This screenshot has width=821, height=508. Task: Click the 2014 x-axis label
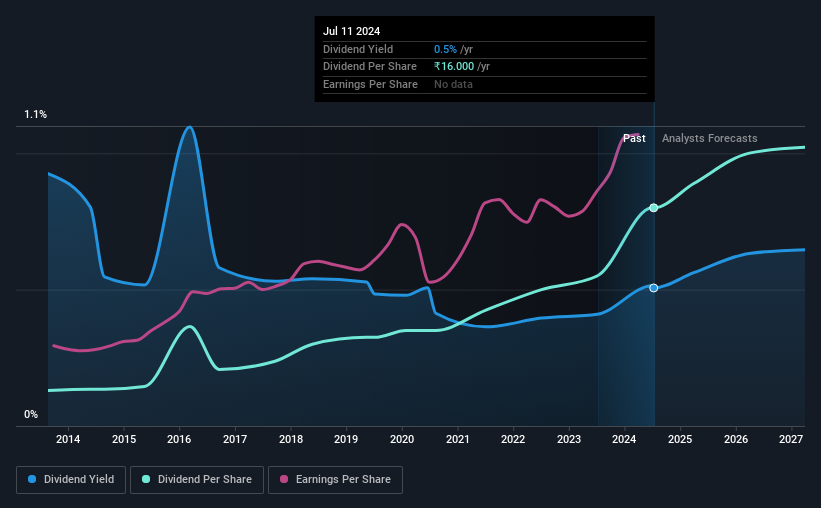point(68,439)
